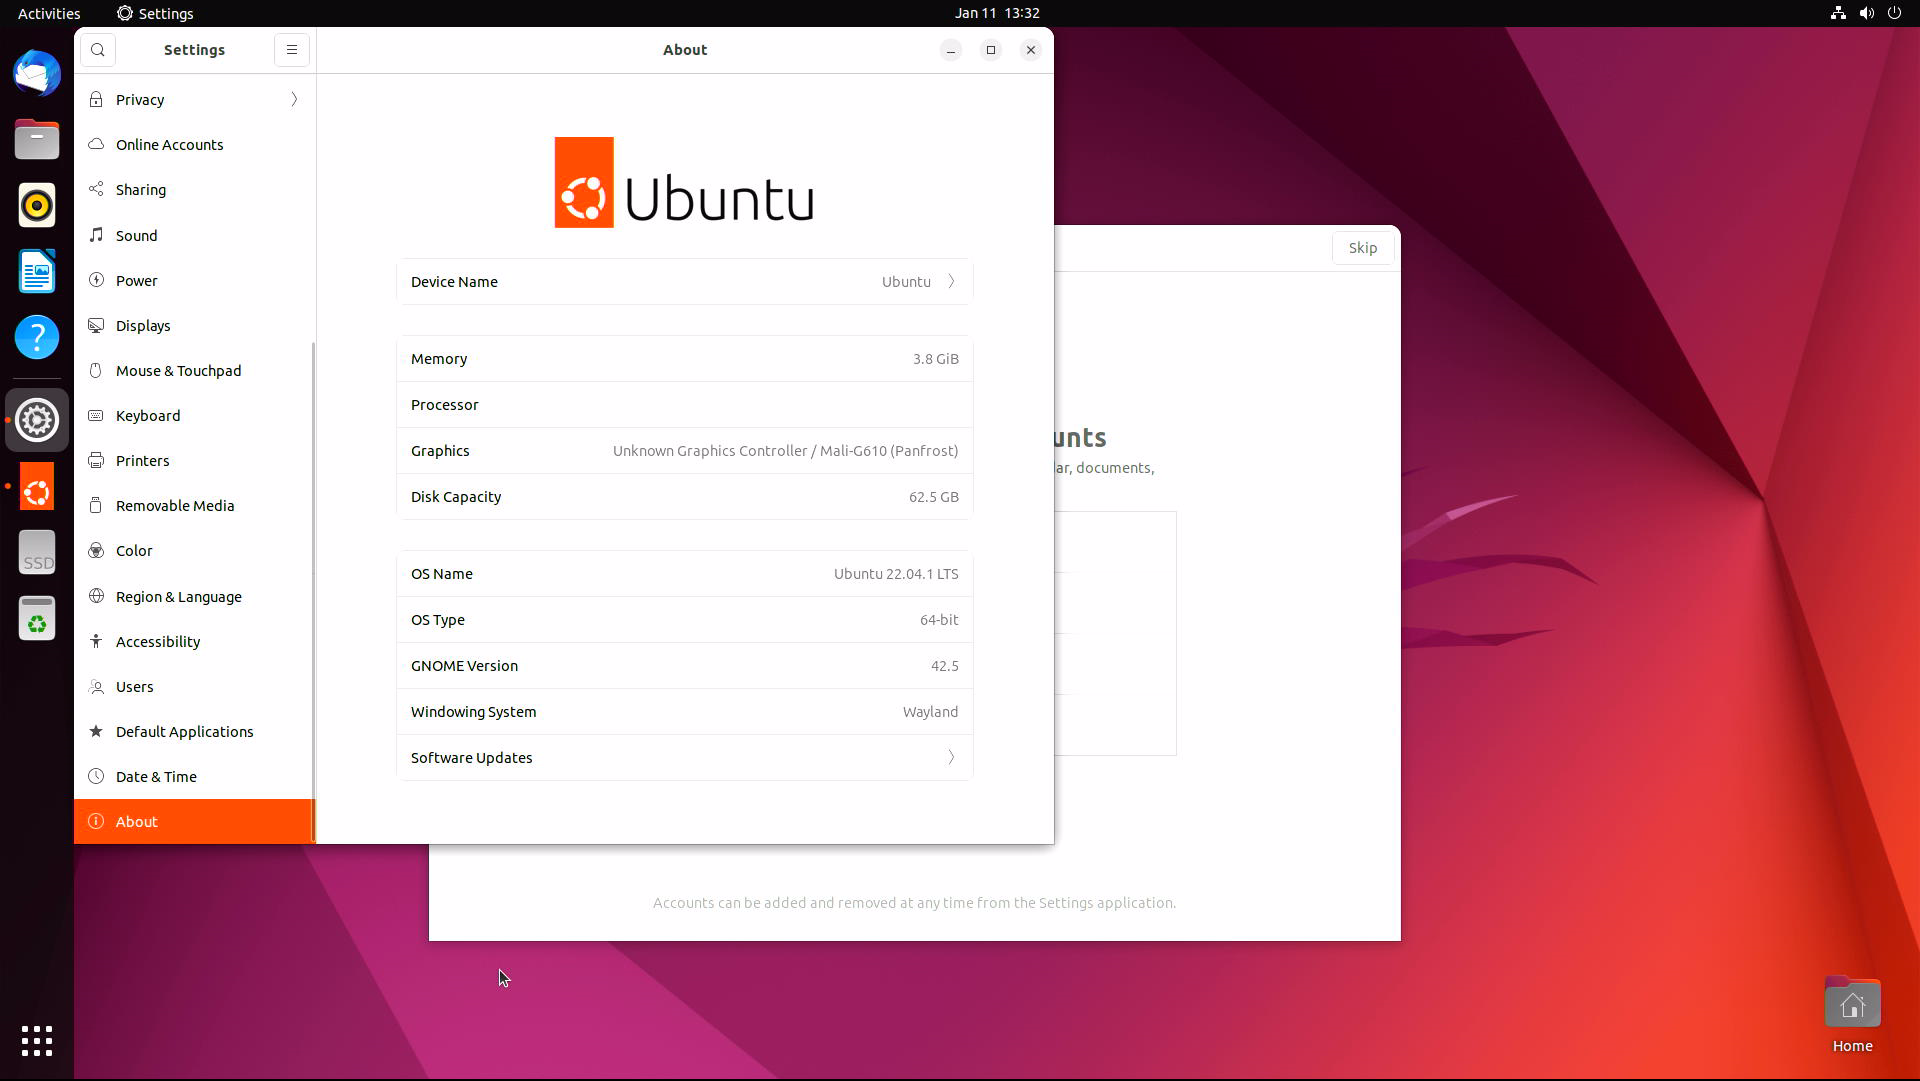Open the Settings hamburger menu
This screenshot has width=1920, height=1081.
[x=292, y=50]
